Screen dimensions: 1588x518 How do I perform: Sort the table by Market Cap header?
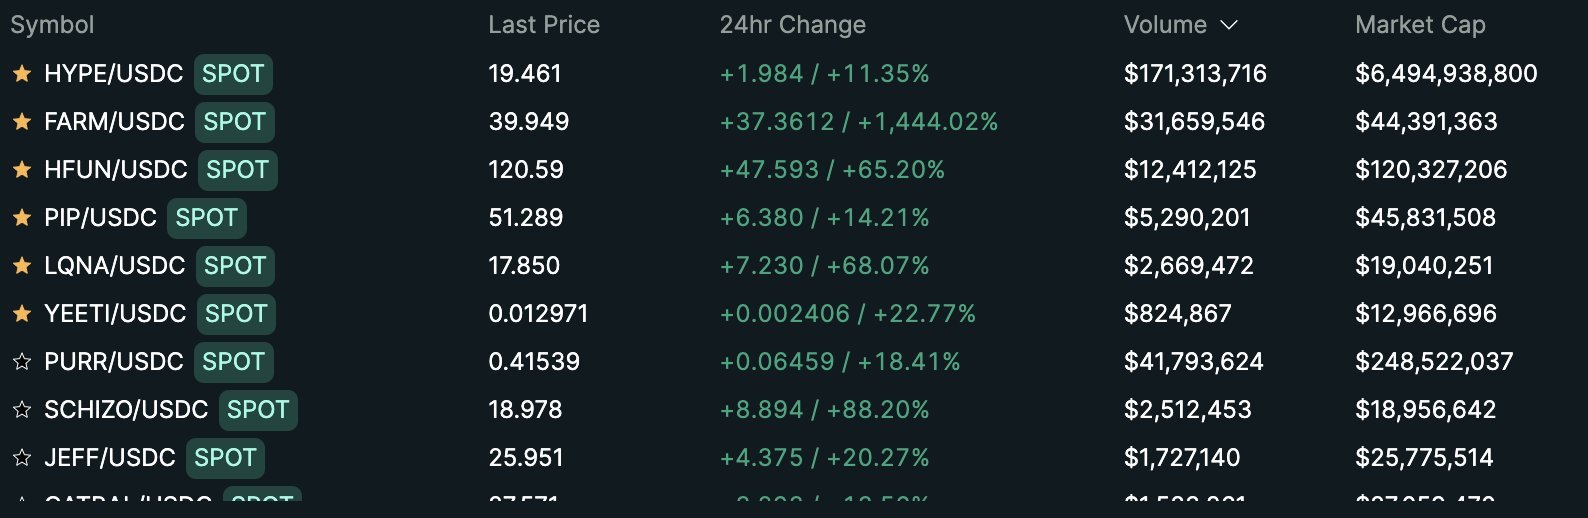pos(1420,25)
